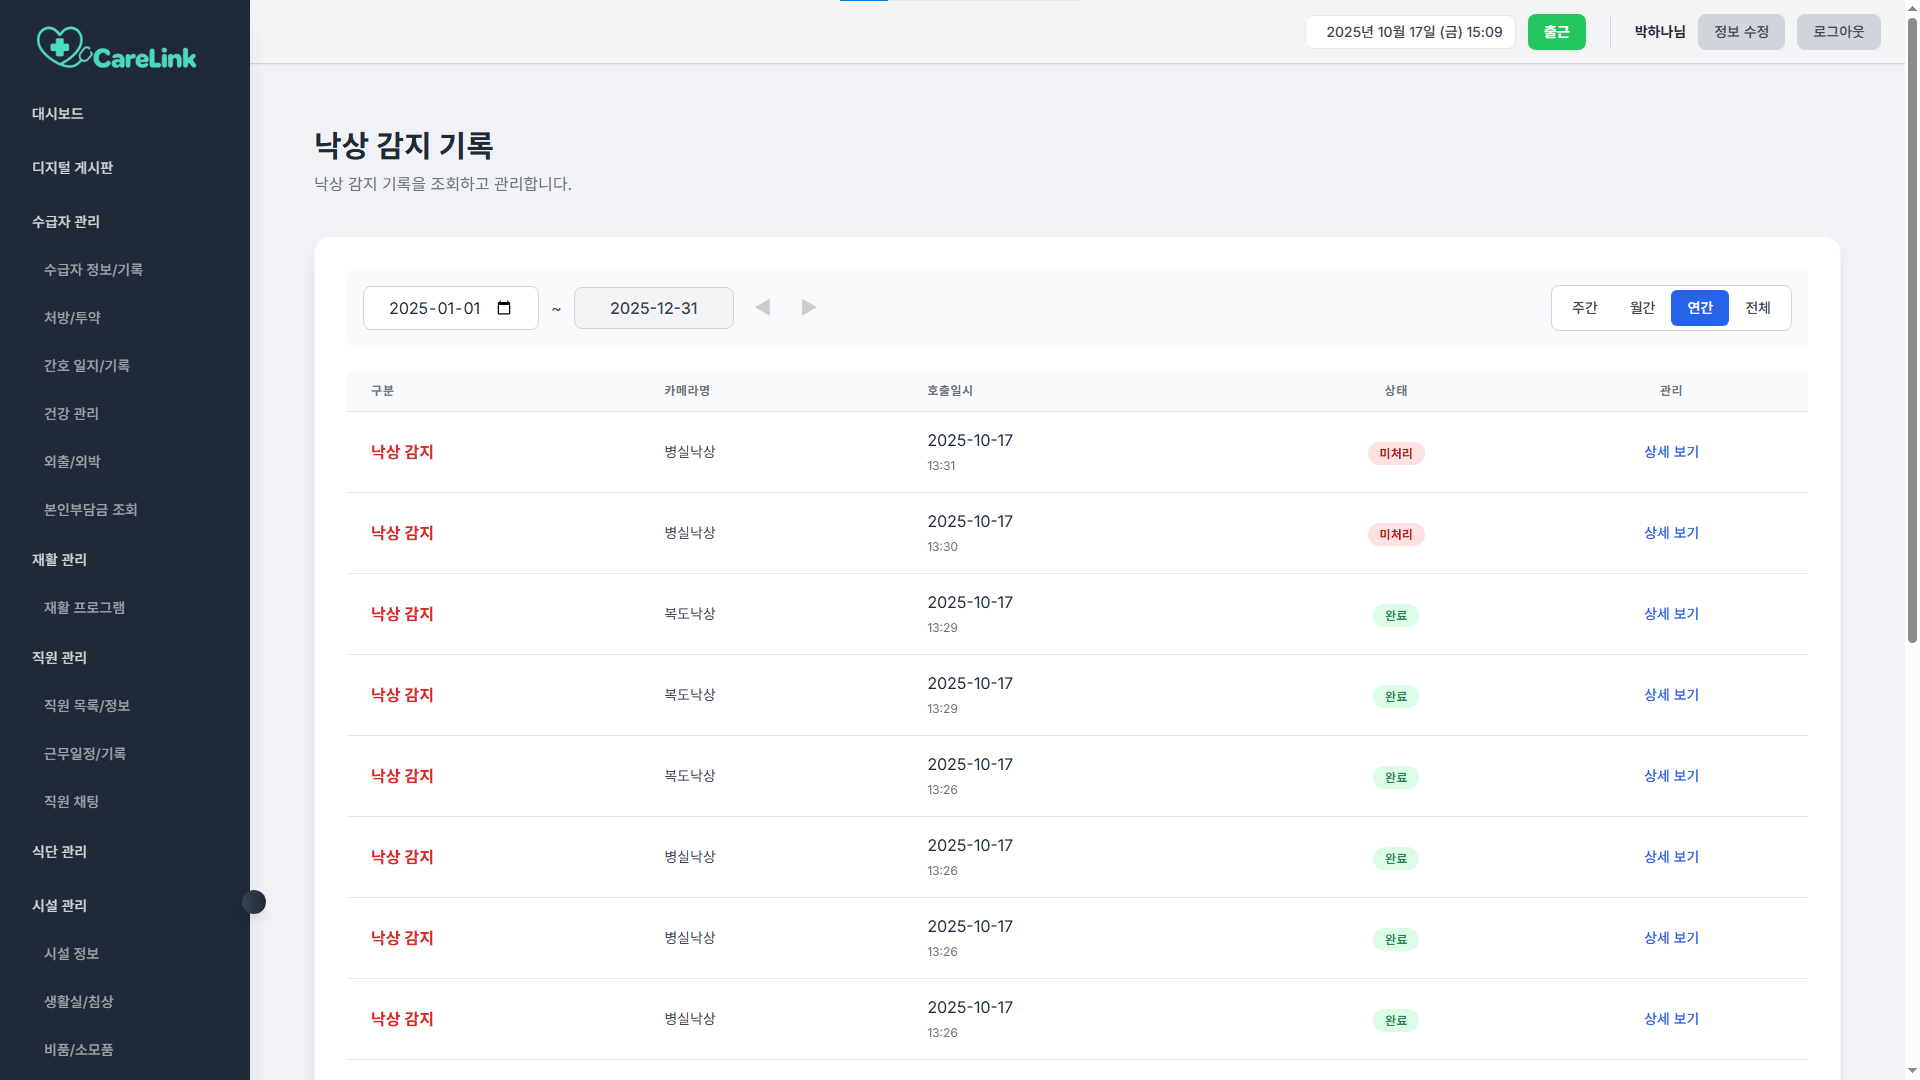
Task: Select the 월간 period filter
Action: point(1642,308)
